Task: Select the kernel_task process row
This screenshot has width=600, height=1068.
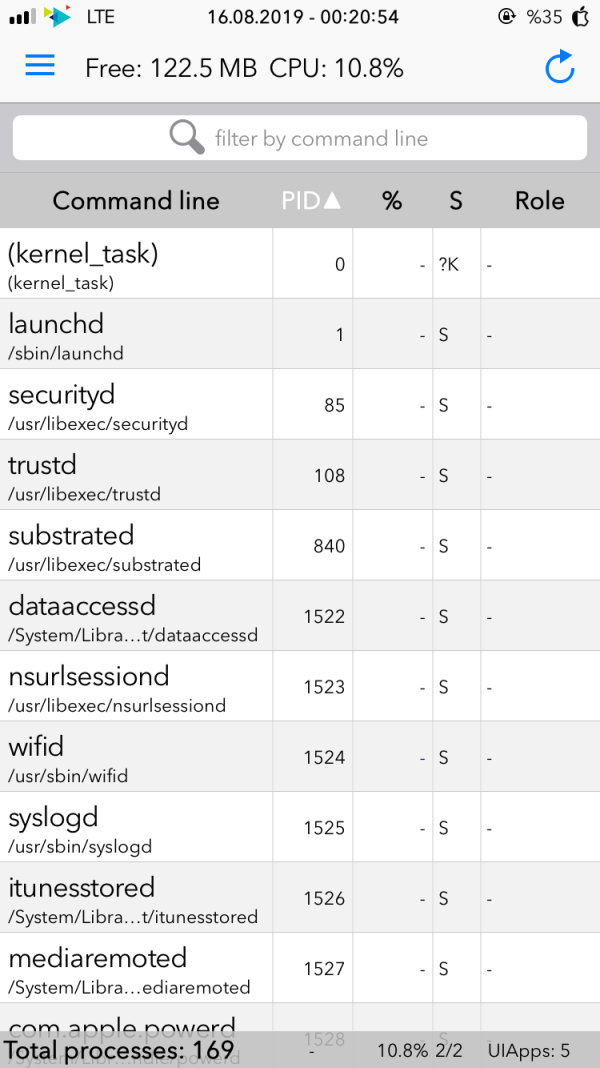Action: coord(136,264)
